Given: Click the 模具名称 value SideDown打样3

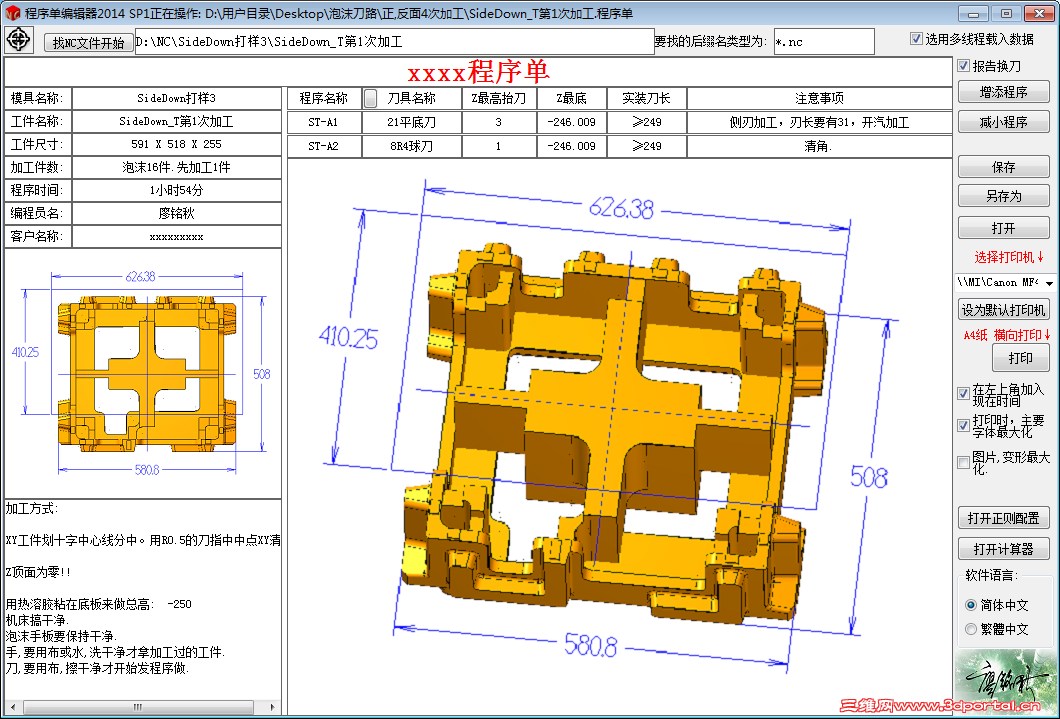Looking at the screenshot, I should click(x=176, y=98).
